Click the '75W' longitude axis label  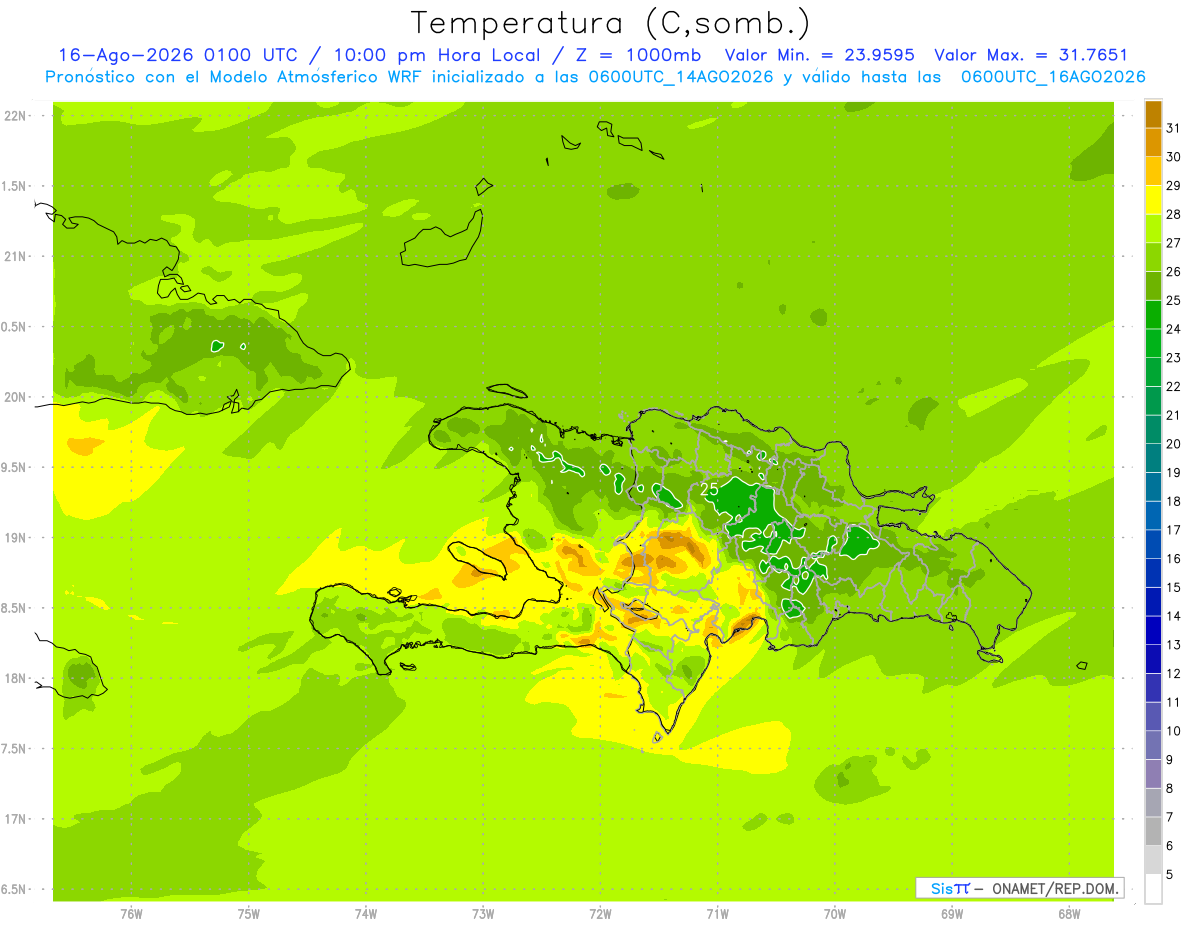248,914
